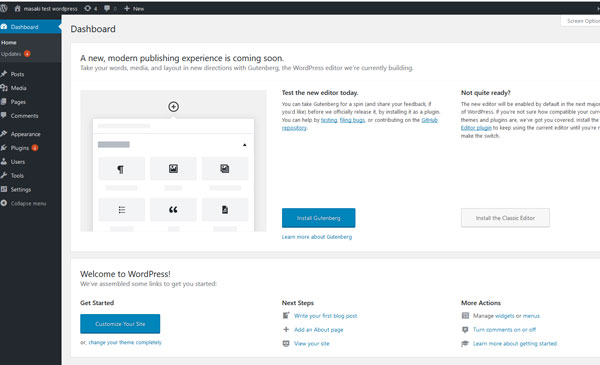Open the Plugins menu
The height and width of the screenshot is (365, 600).
tap(30, 148)
